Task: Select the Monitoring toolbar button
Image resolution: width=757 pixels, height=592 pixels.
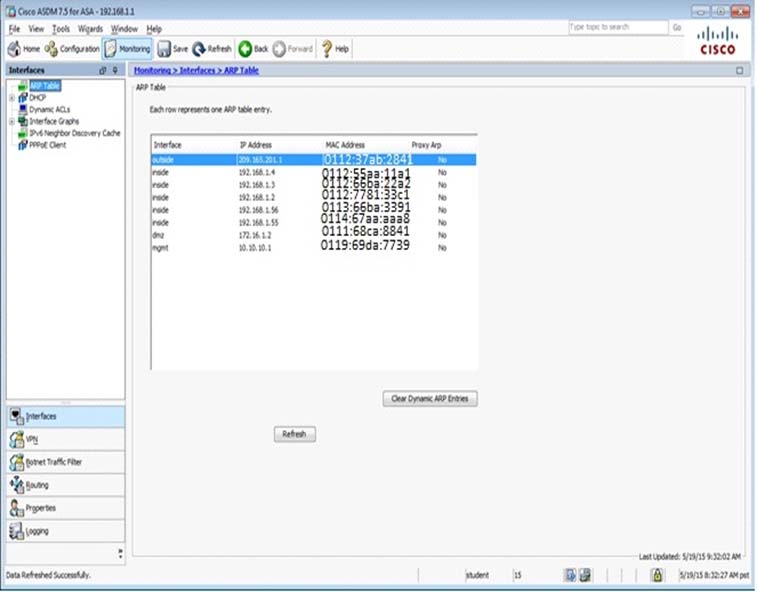Action: (128, 49)
